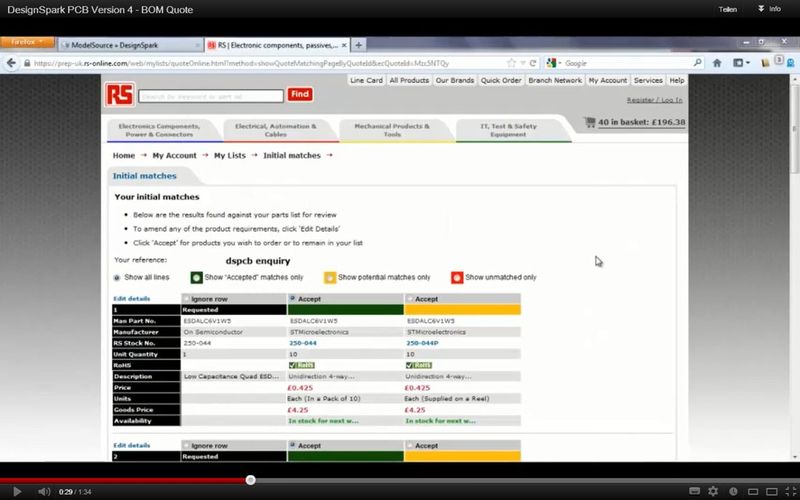Viewport: 800px width, 500px height.
Task: Click the yellow potential matches icon
Action: 330,278
